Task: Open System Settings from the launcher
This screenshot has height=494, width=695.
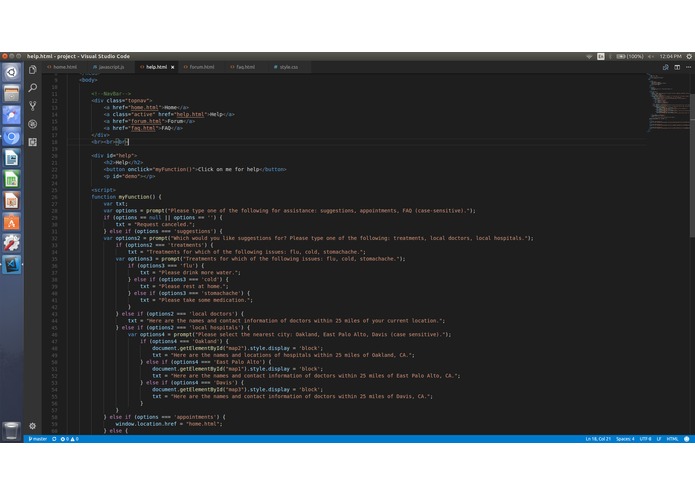Action: pos(12,243)
